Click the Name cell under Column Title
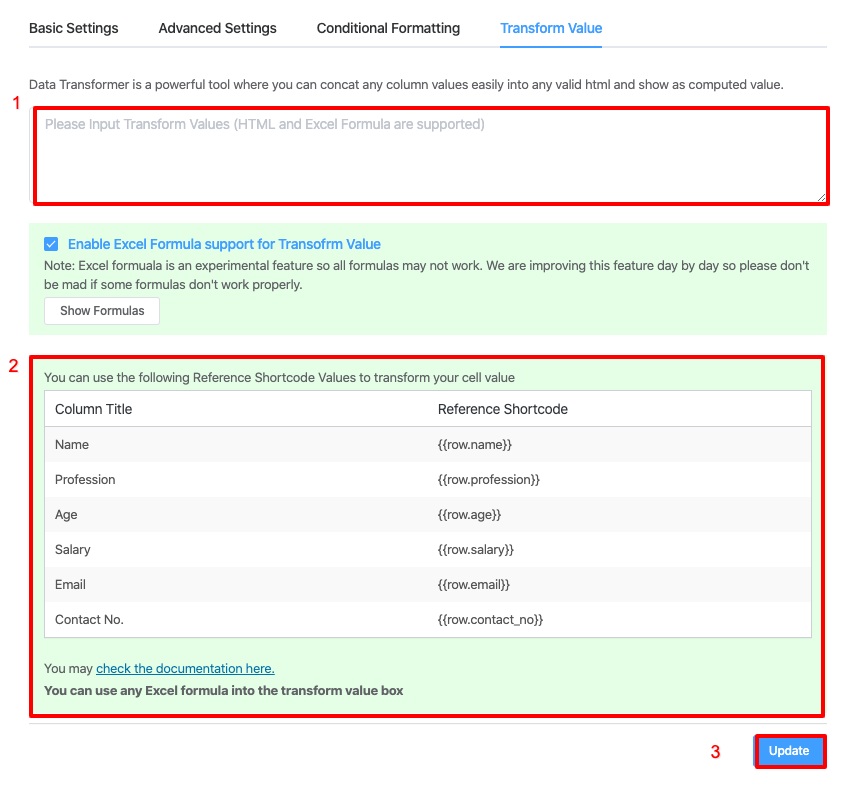This screenshot has width=856, height=796. [72, 444]
